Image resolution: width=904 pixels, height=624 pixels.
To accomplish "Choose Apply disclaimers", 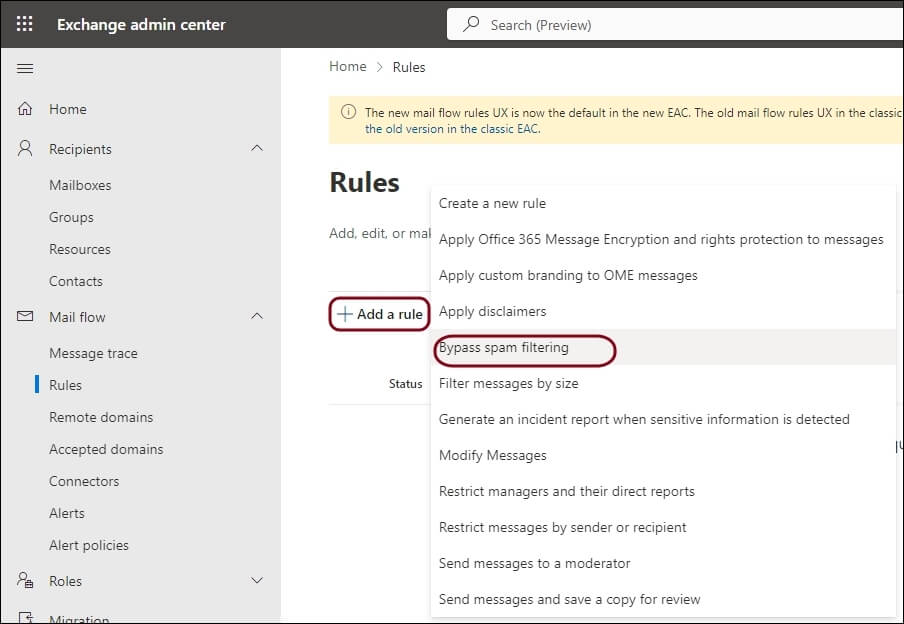I will (492, 311).
